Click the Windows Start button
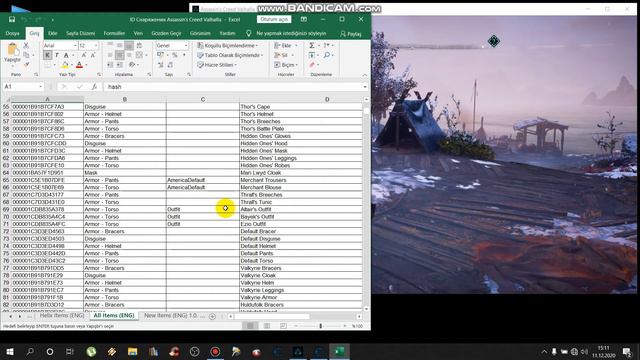640x360 pixels. click(10, 351)
